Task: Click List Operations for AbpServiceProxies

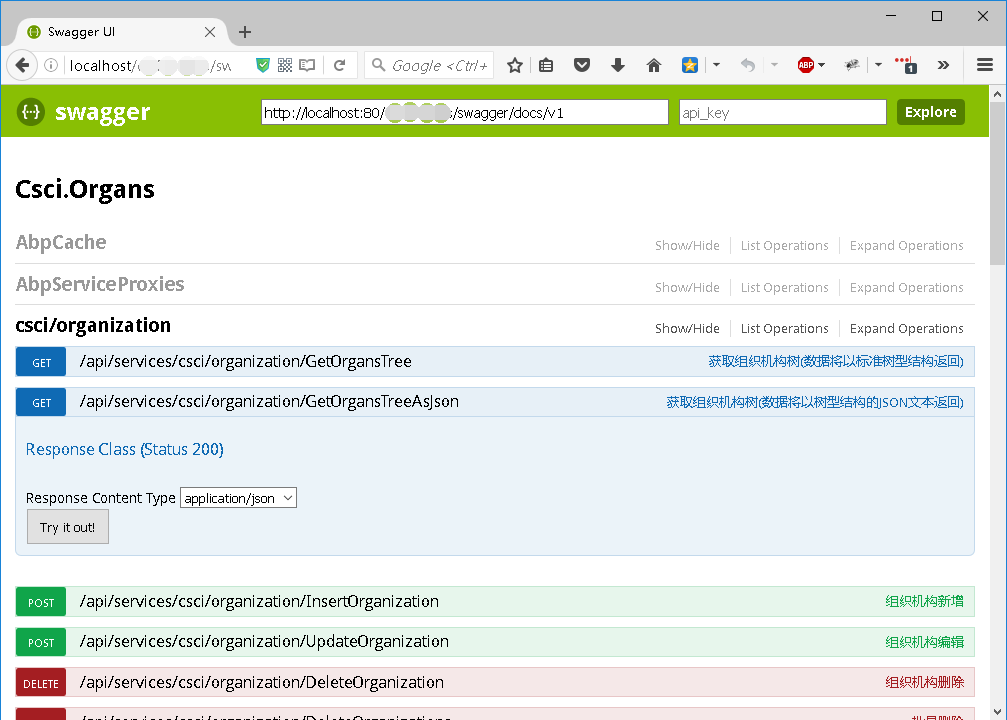Action: click(784, 287)
